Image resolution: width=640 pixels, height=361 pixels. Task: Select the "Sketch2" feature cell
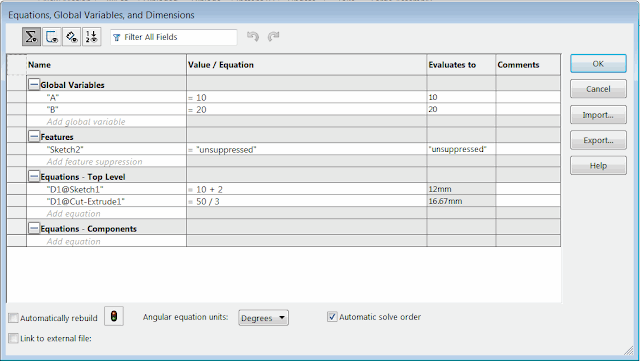[x=106, y=149]
